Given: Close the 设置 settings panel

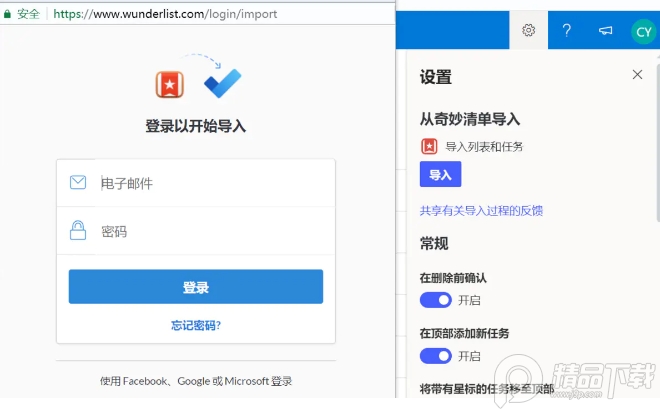Looking at the screenshot, I should (637, 75).
